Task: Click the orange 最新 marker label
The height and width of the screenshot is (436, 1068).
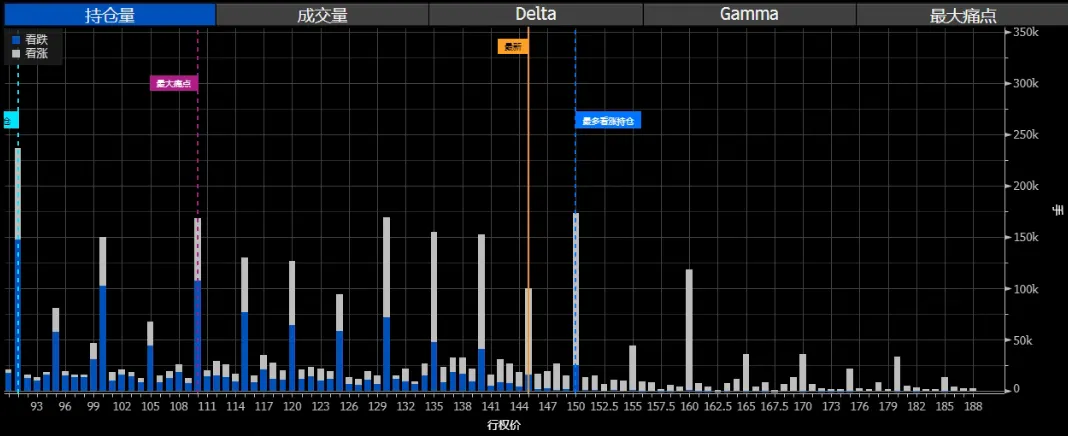Action: pyautogui.click(x=513, y=47)
